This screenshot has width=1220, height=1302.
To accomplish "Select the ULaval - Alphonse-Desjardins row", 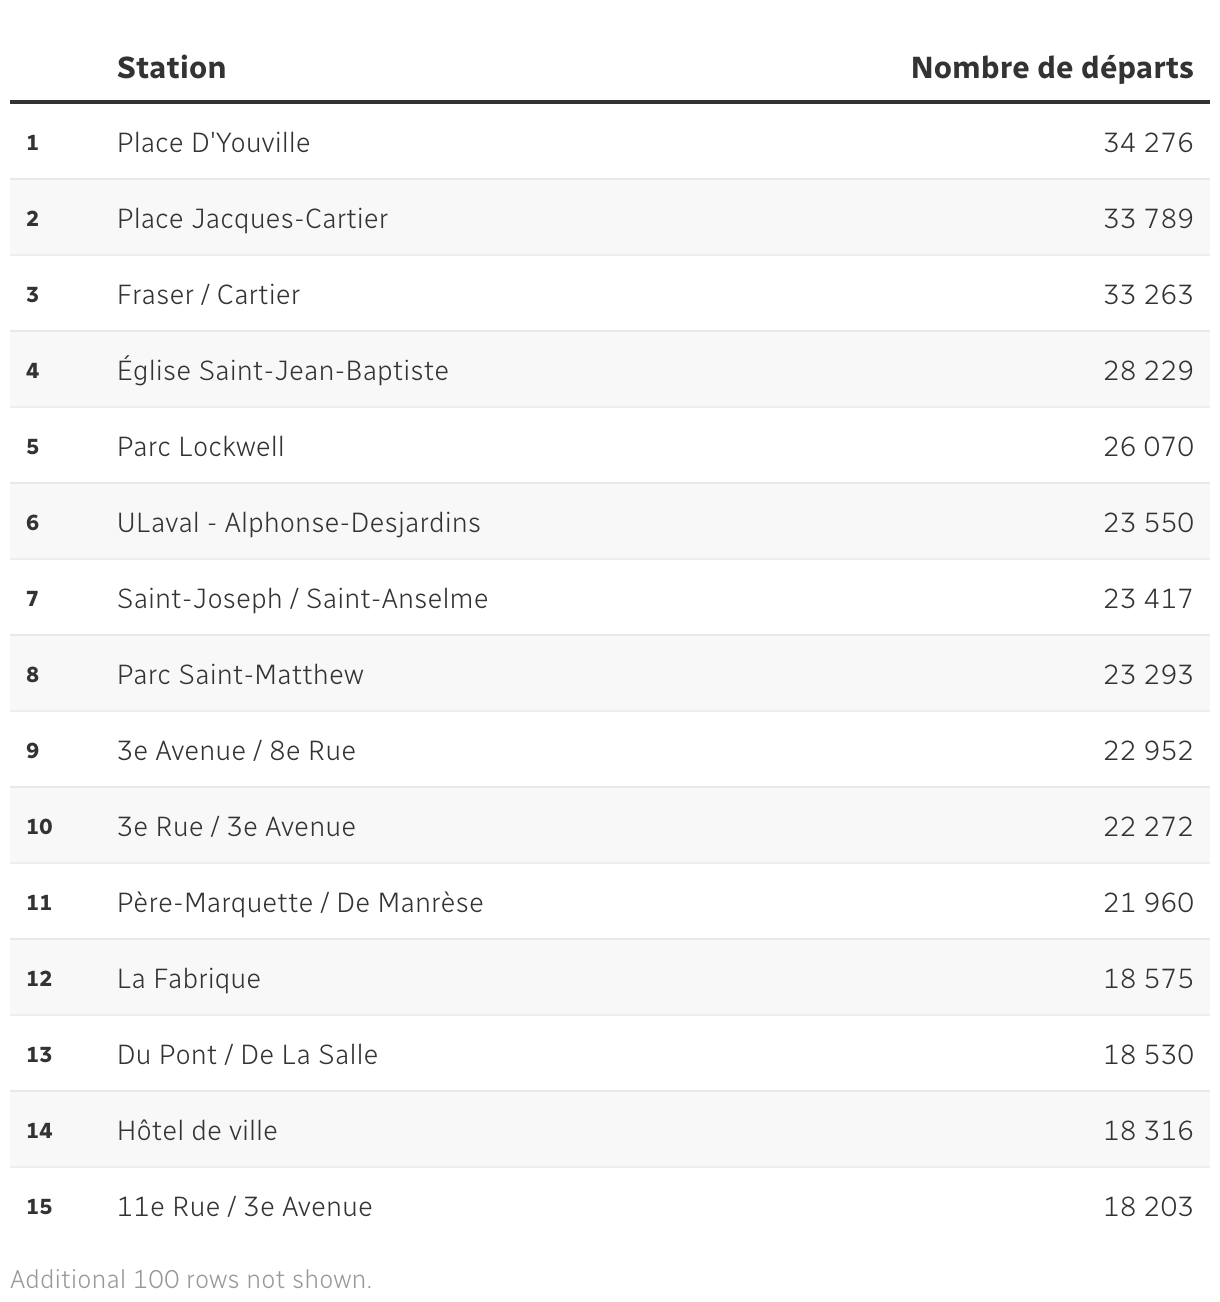I will (298, 523).
